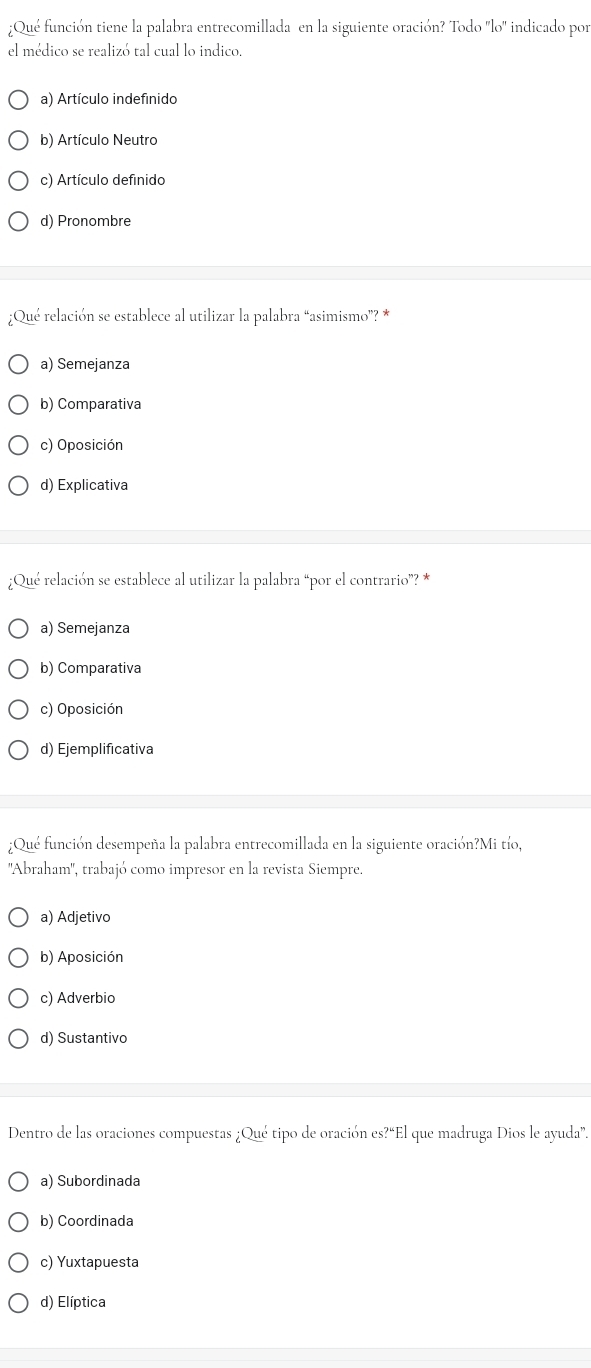
Task: Select 'a) Artículo indefinido' radio option
Action: 19,100
